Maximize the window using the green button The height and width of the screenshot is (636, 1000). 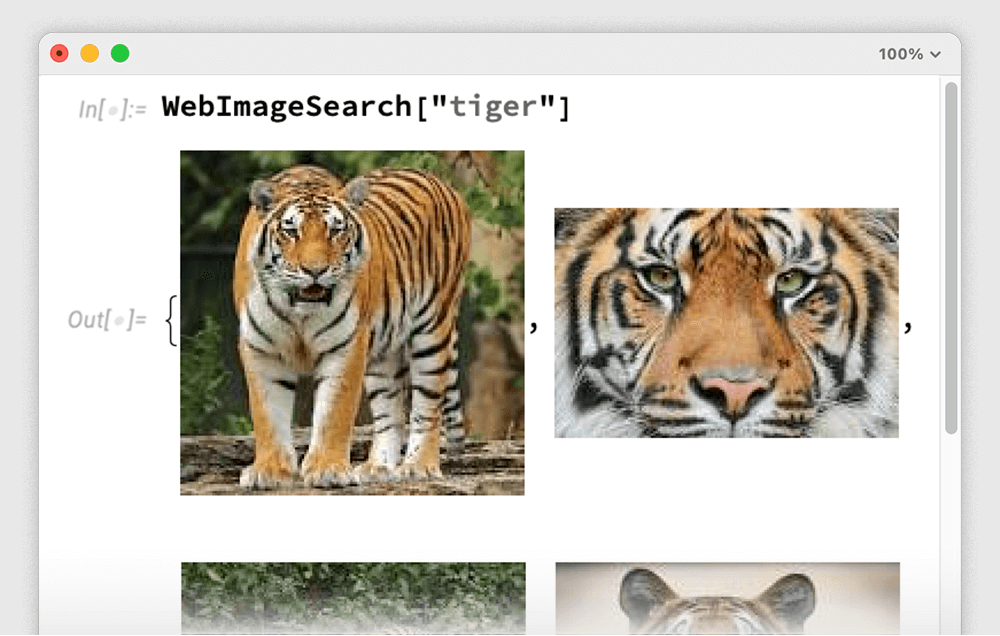tap(120, 54)
